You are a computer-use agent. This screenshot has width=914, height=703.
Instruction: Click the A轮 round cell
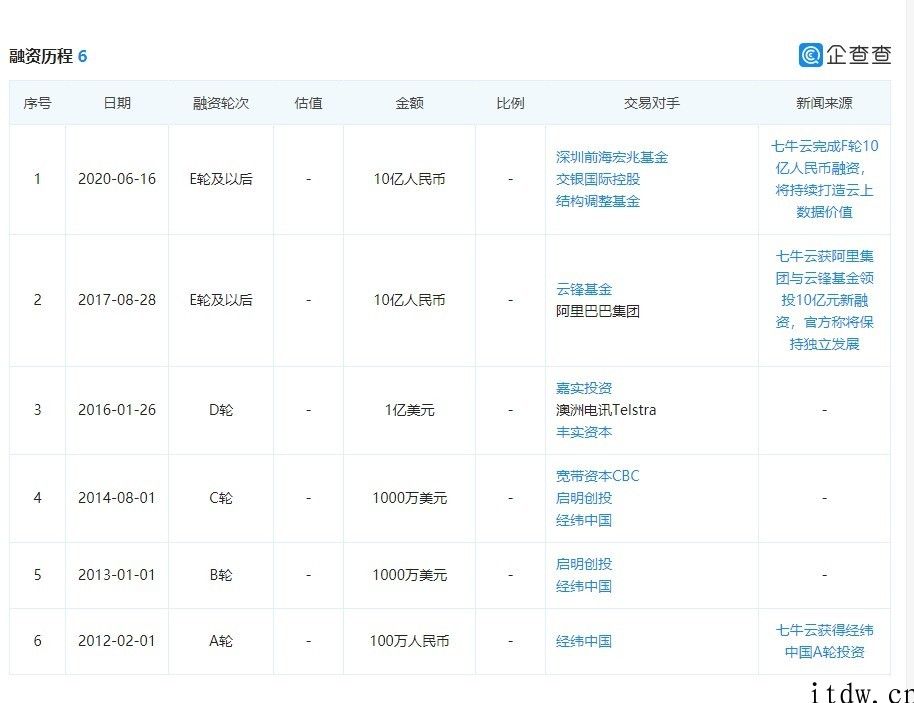(x=221, y=641)
